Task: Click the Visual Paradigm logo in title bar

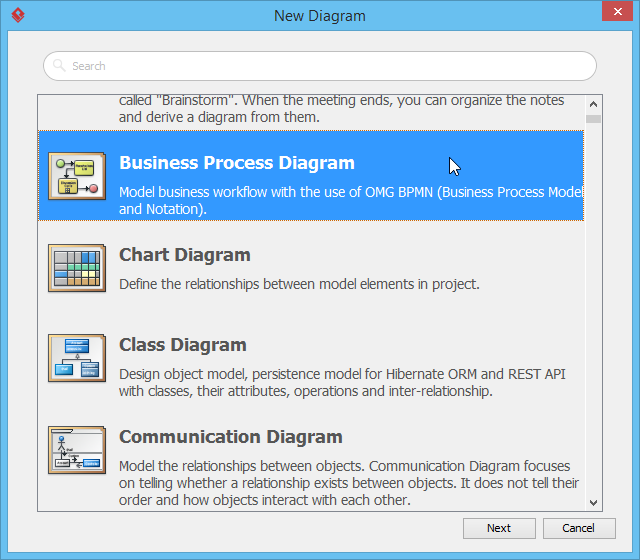Action: coord(18,15)
